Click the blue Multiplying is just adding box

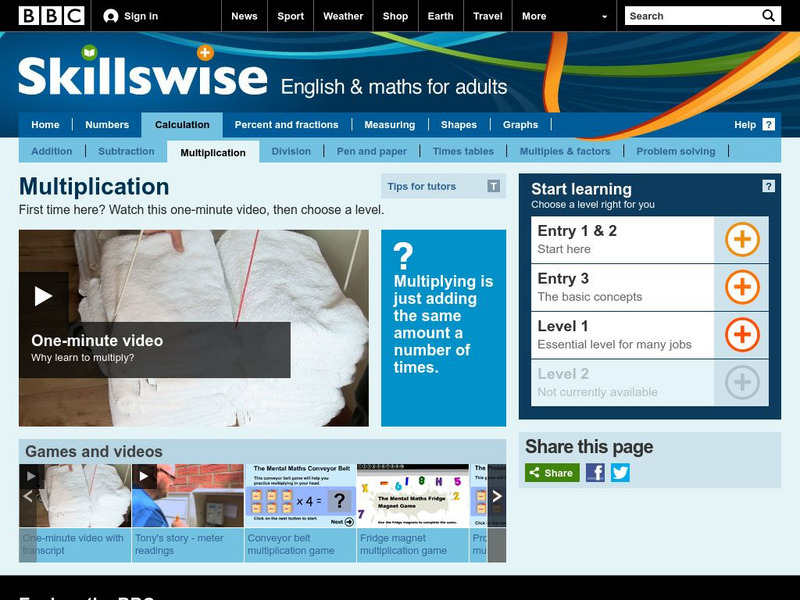point(443,328)
